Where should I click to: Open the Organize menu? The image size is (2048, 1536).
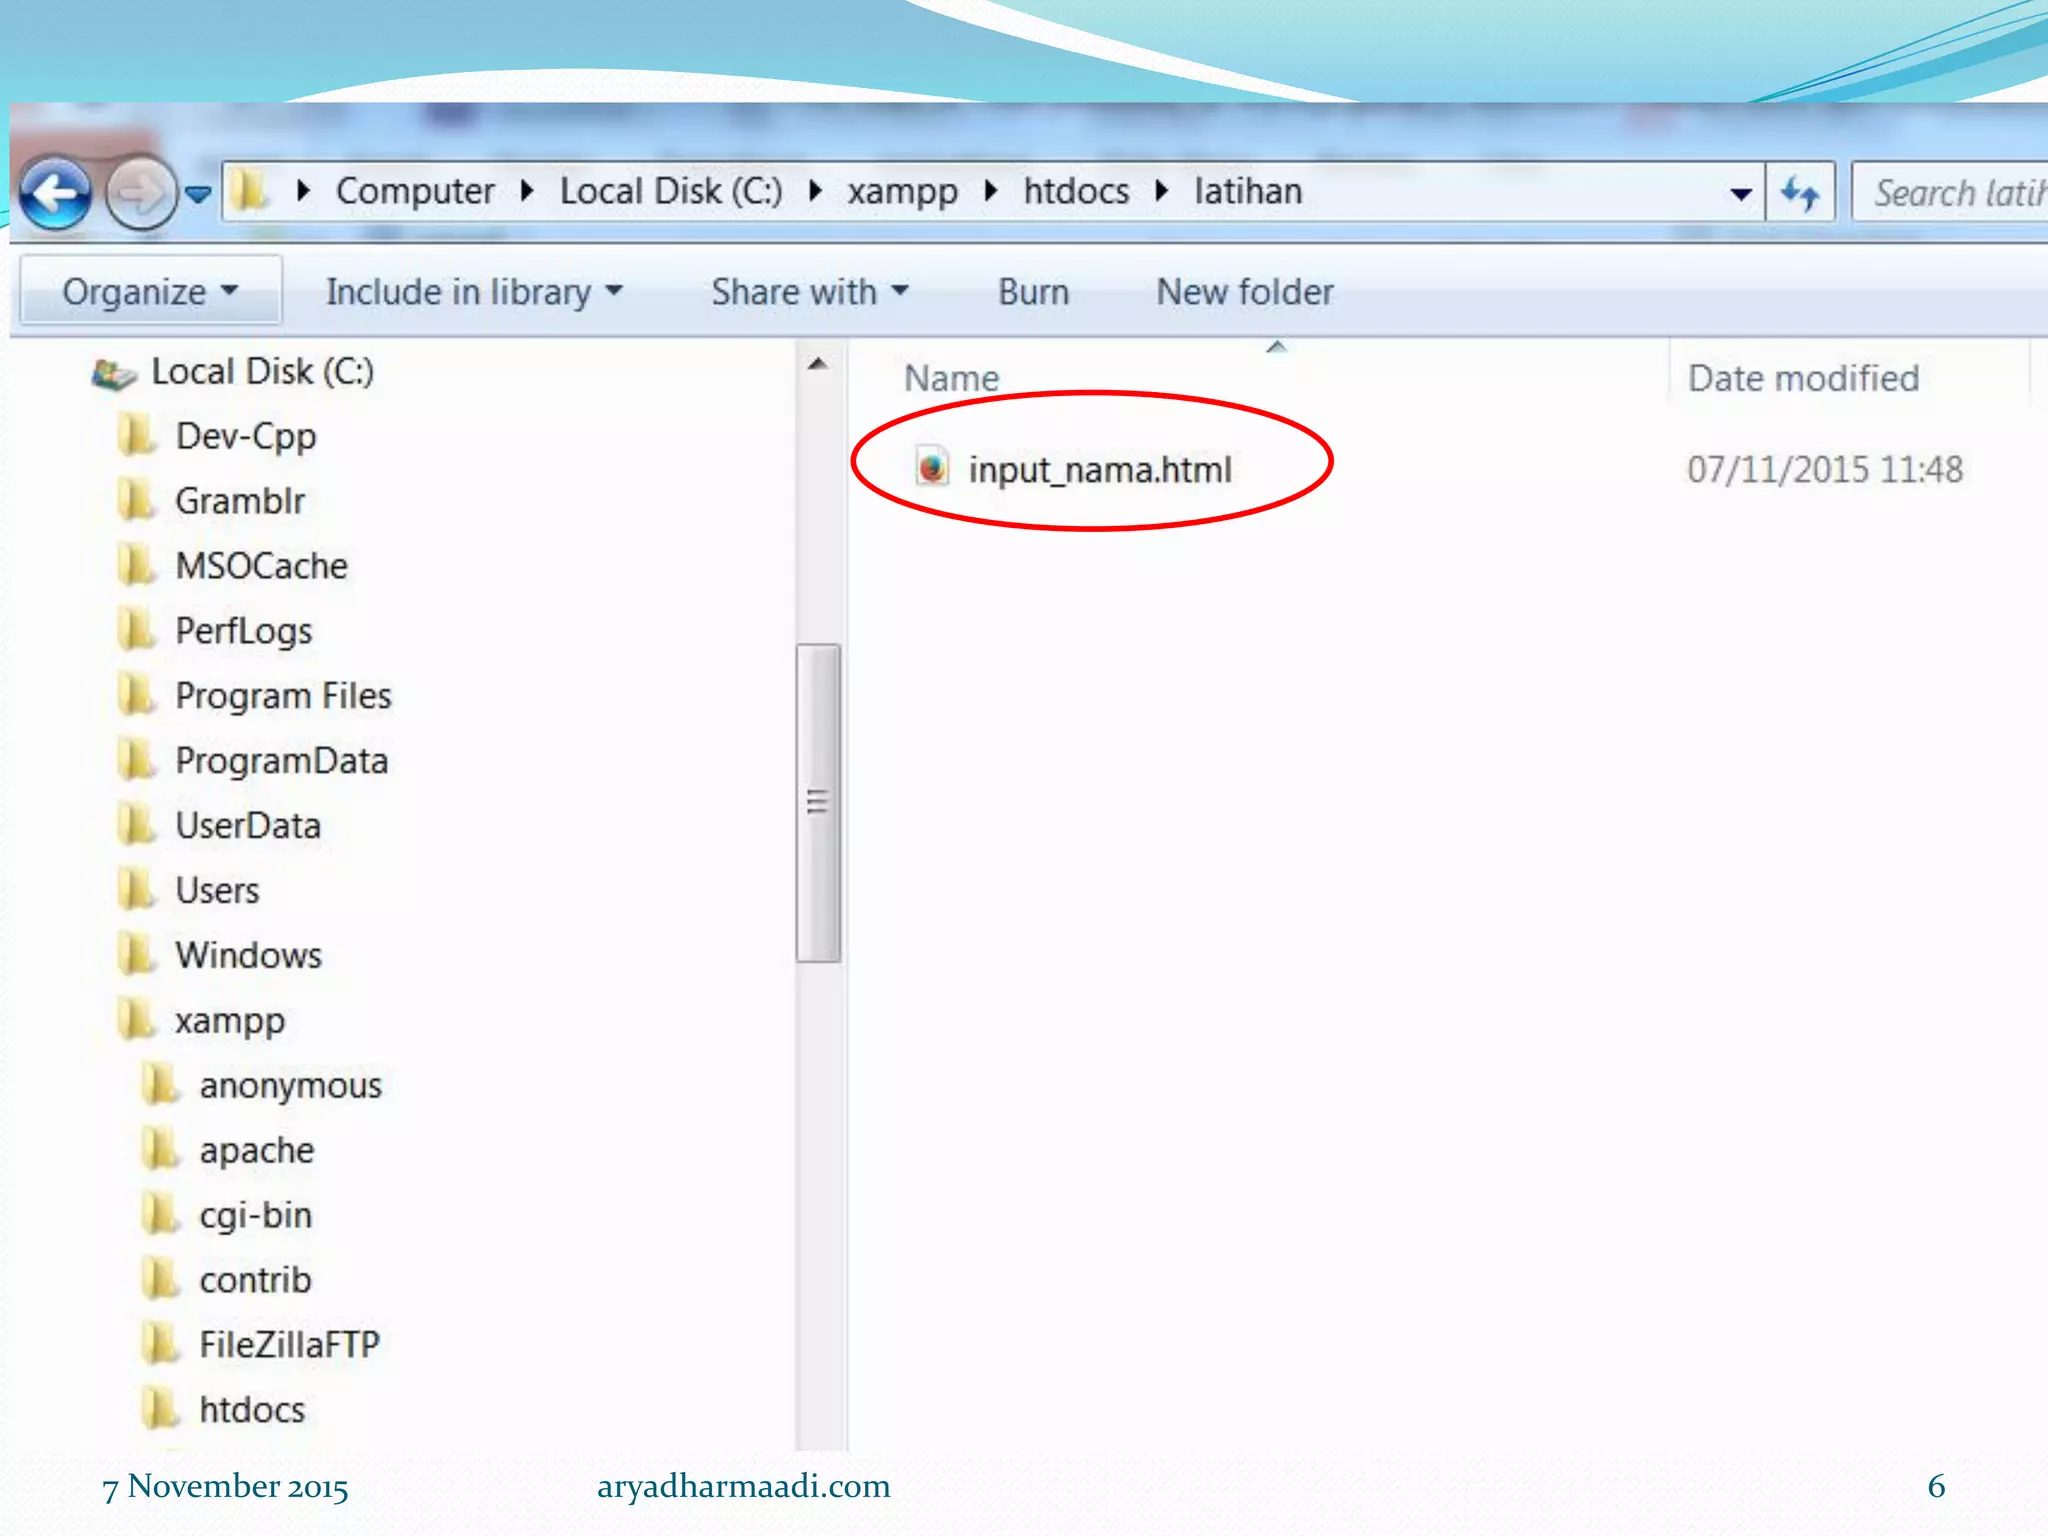[150, 292]
